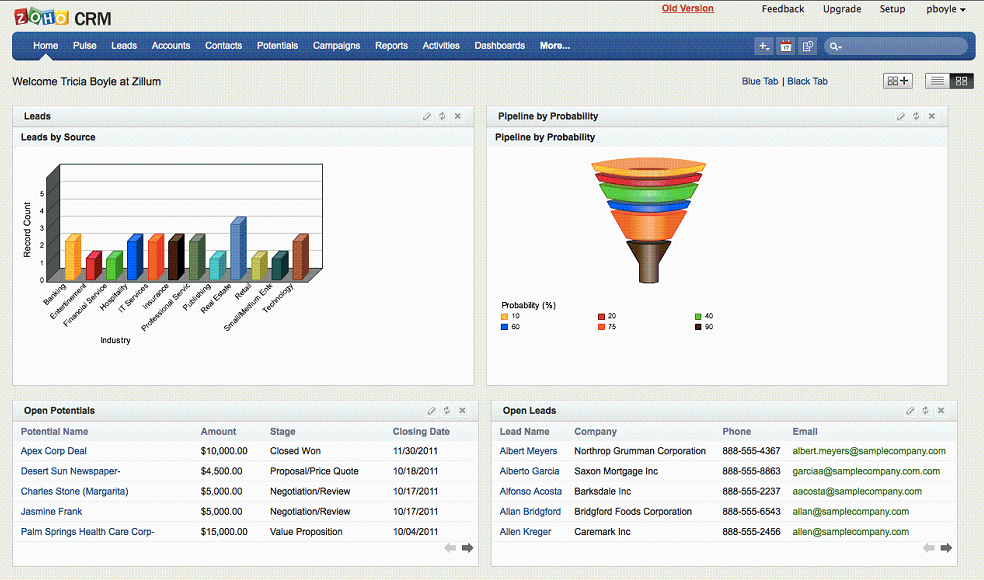The image size is (984, 580).
Task: Go to previous page of Open Potentials
Action: (x=450, y=548)
